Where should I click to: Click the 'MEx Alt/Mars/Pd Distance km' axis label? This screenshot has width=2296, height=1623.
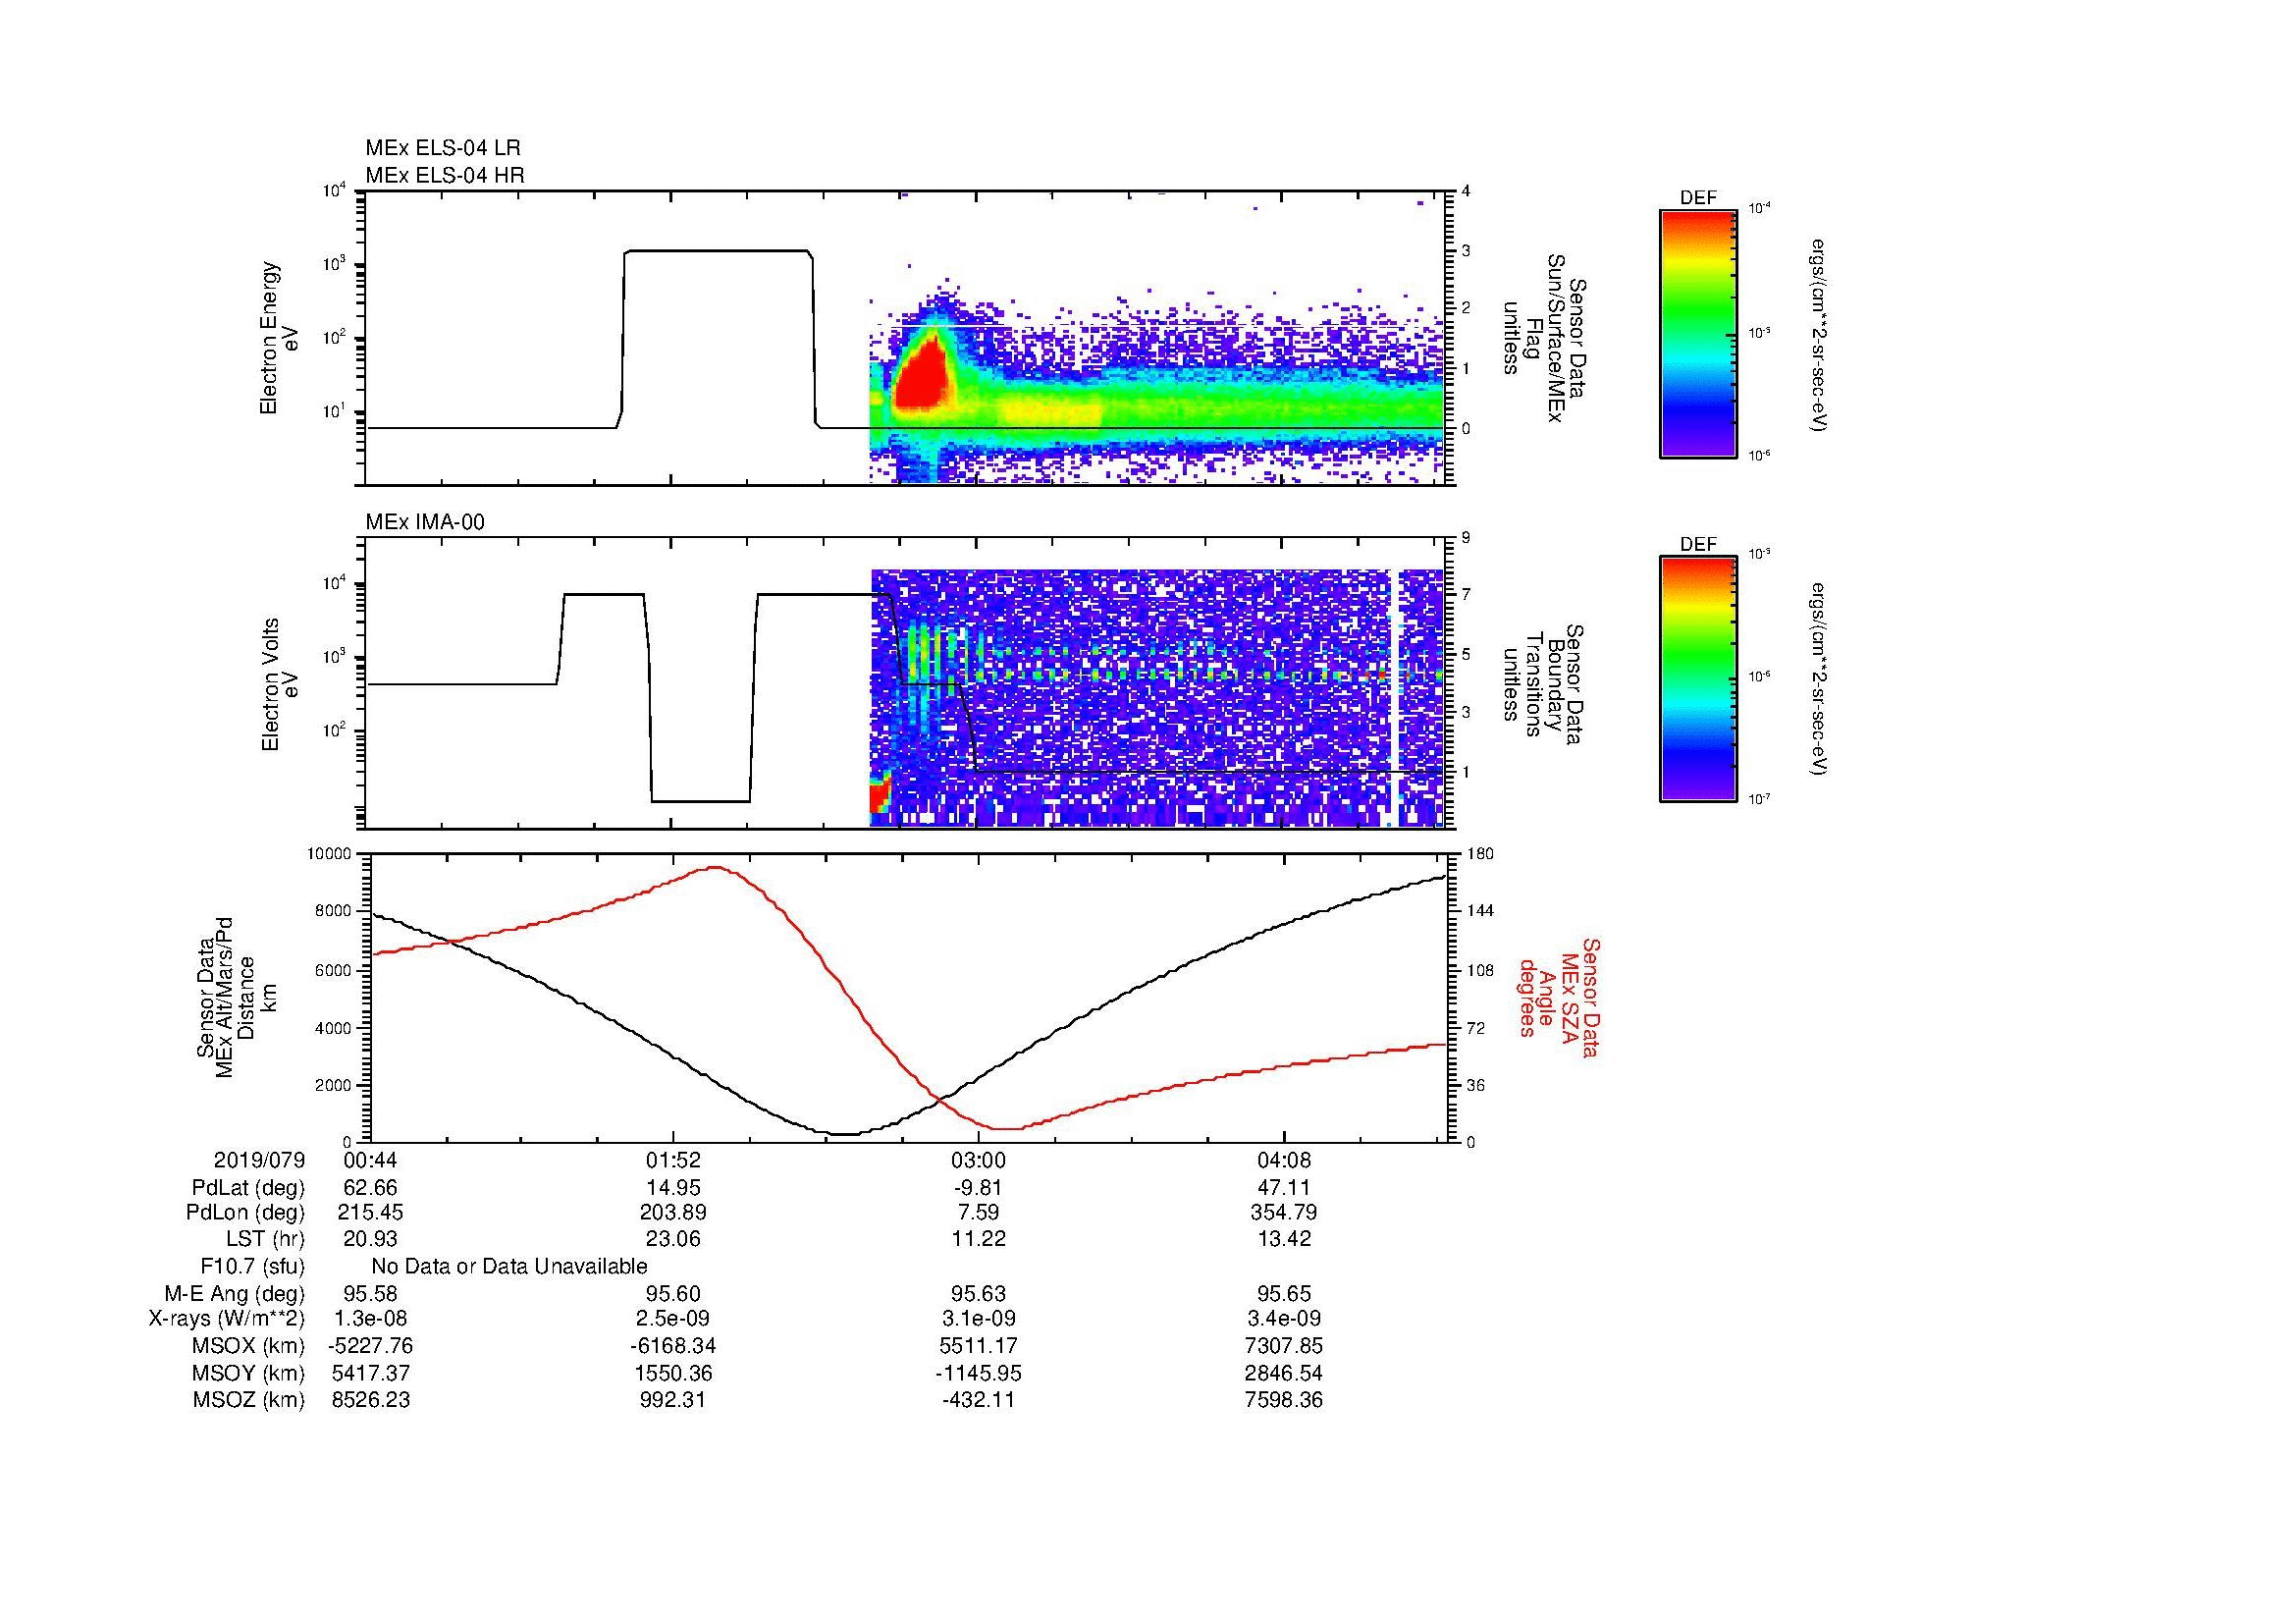[x=239, y=997]
